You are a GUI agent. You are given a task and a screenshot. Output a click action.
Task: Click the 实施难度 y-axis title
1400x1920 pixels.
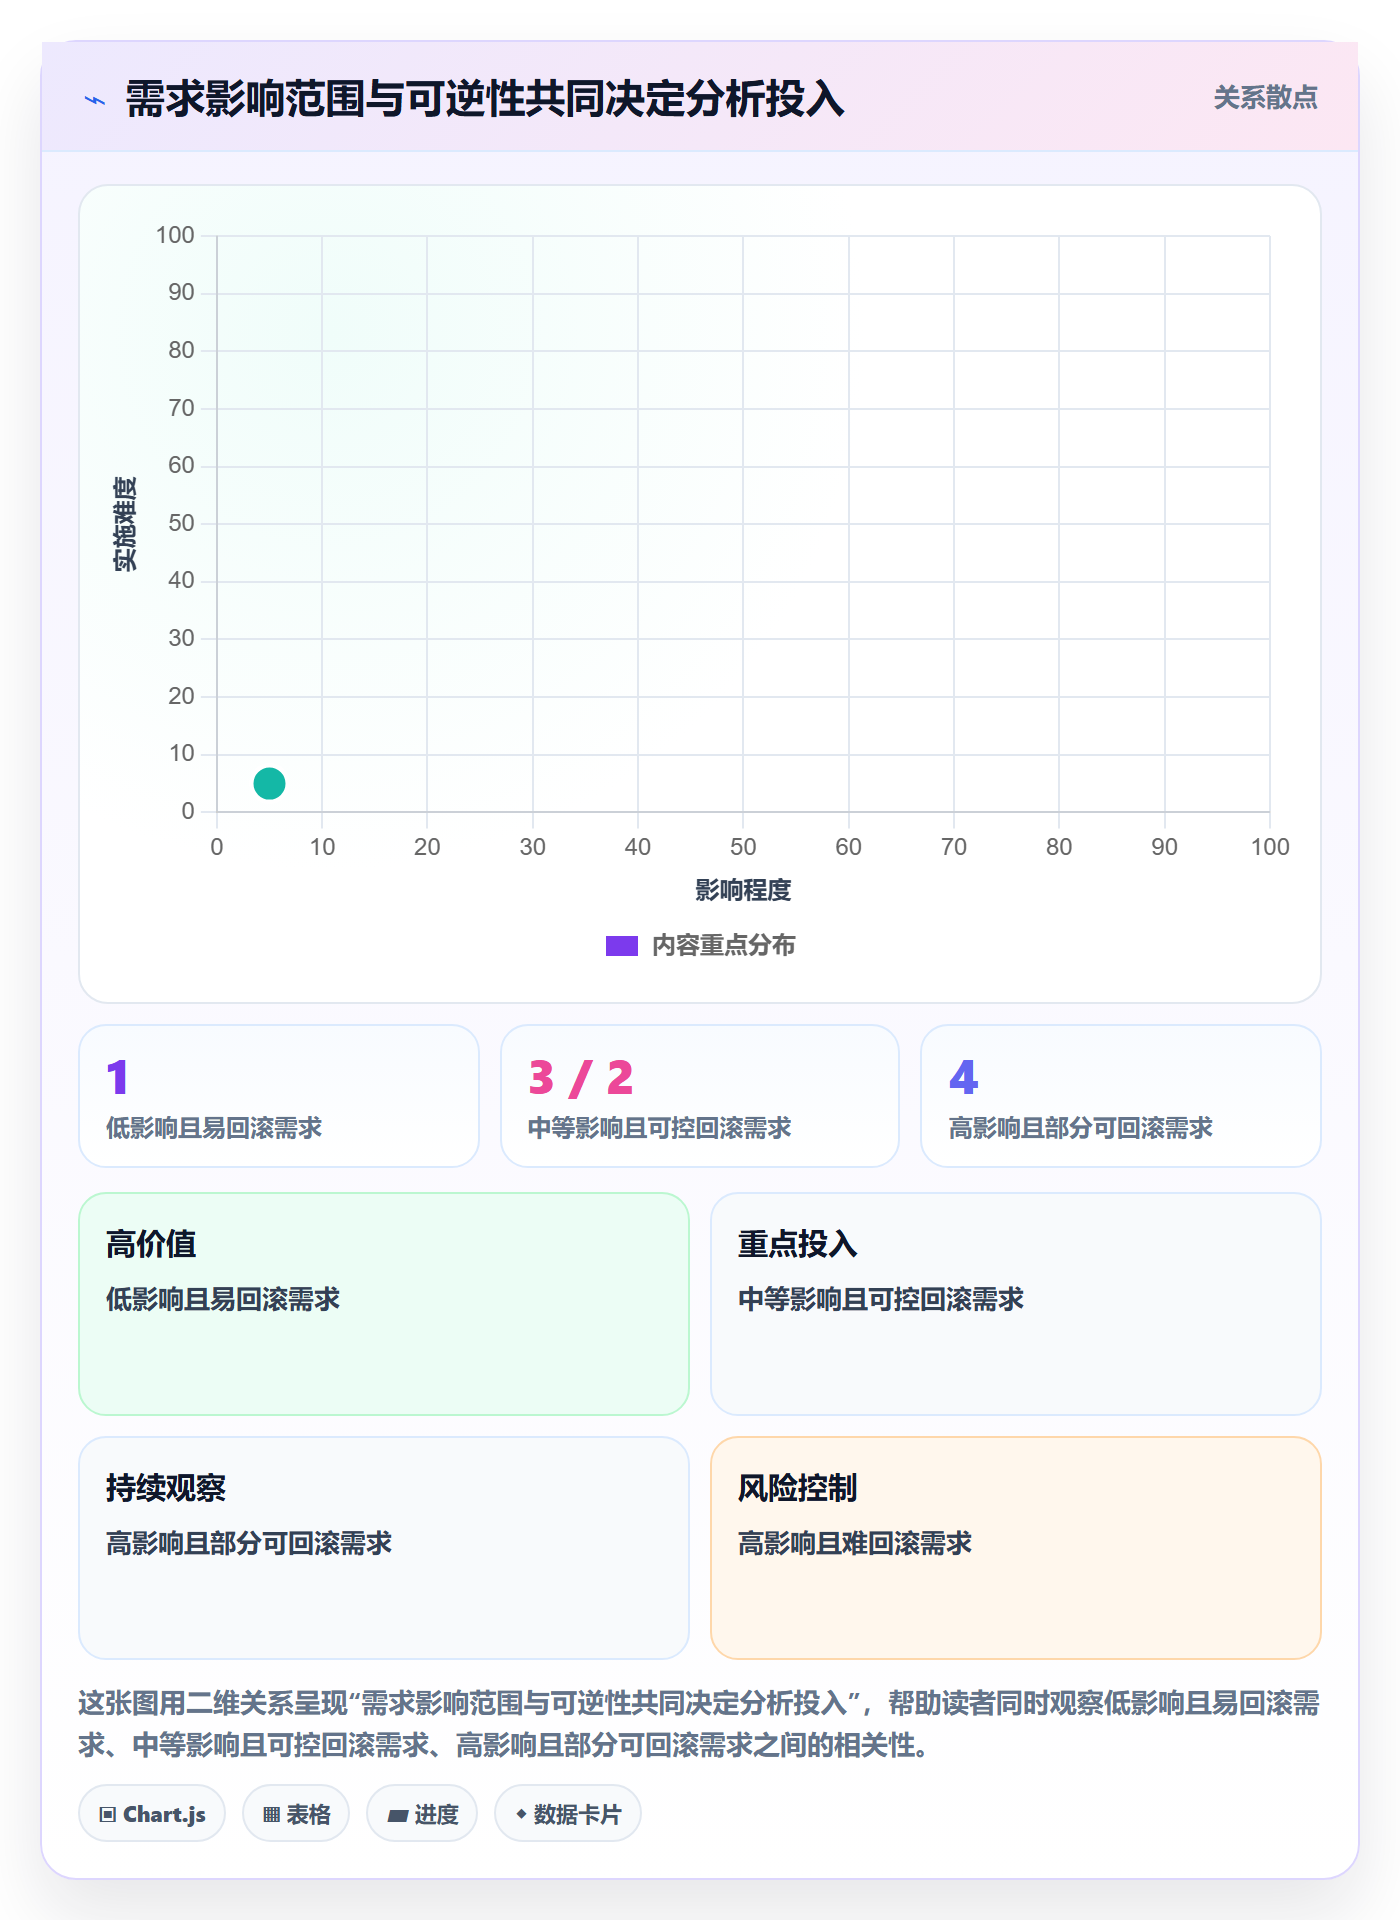click(x=125, y=524)
